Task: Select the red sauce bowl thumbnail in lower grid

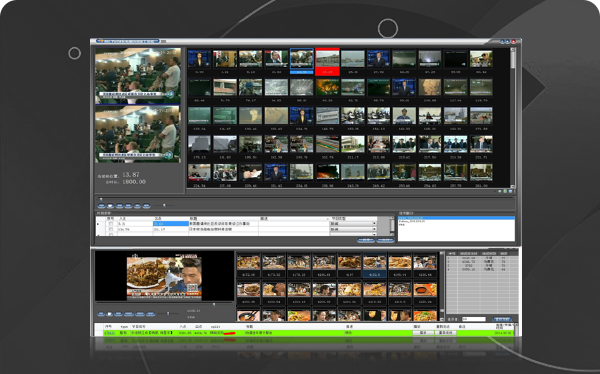Action: point(425,290)
